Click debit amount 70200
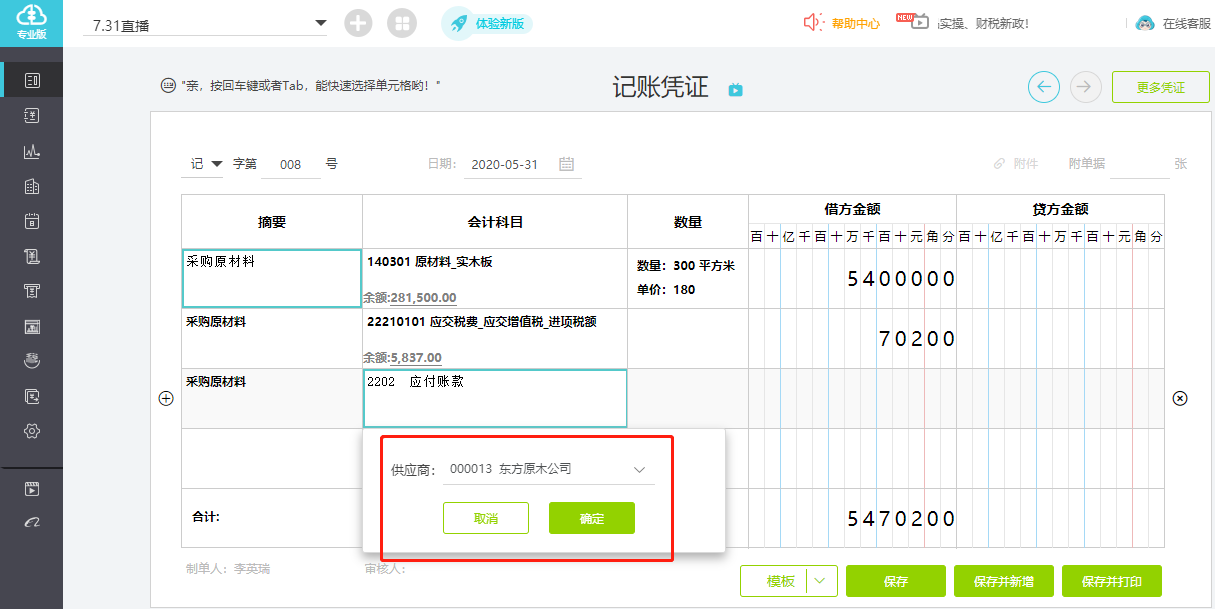Viewport: 1215px width, 609px height. tap(917, 339)
